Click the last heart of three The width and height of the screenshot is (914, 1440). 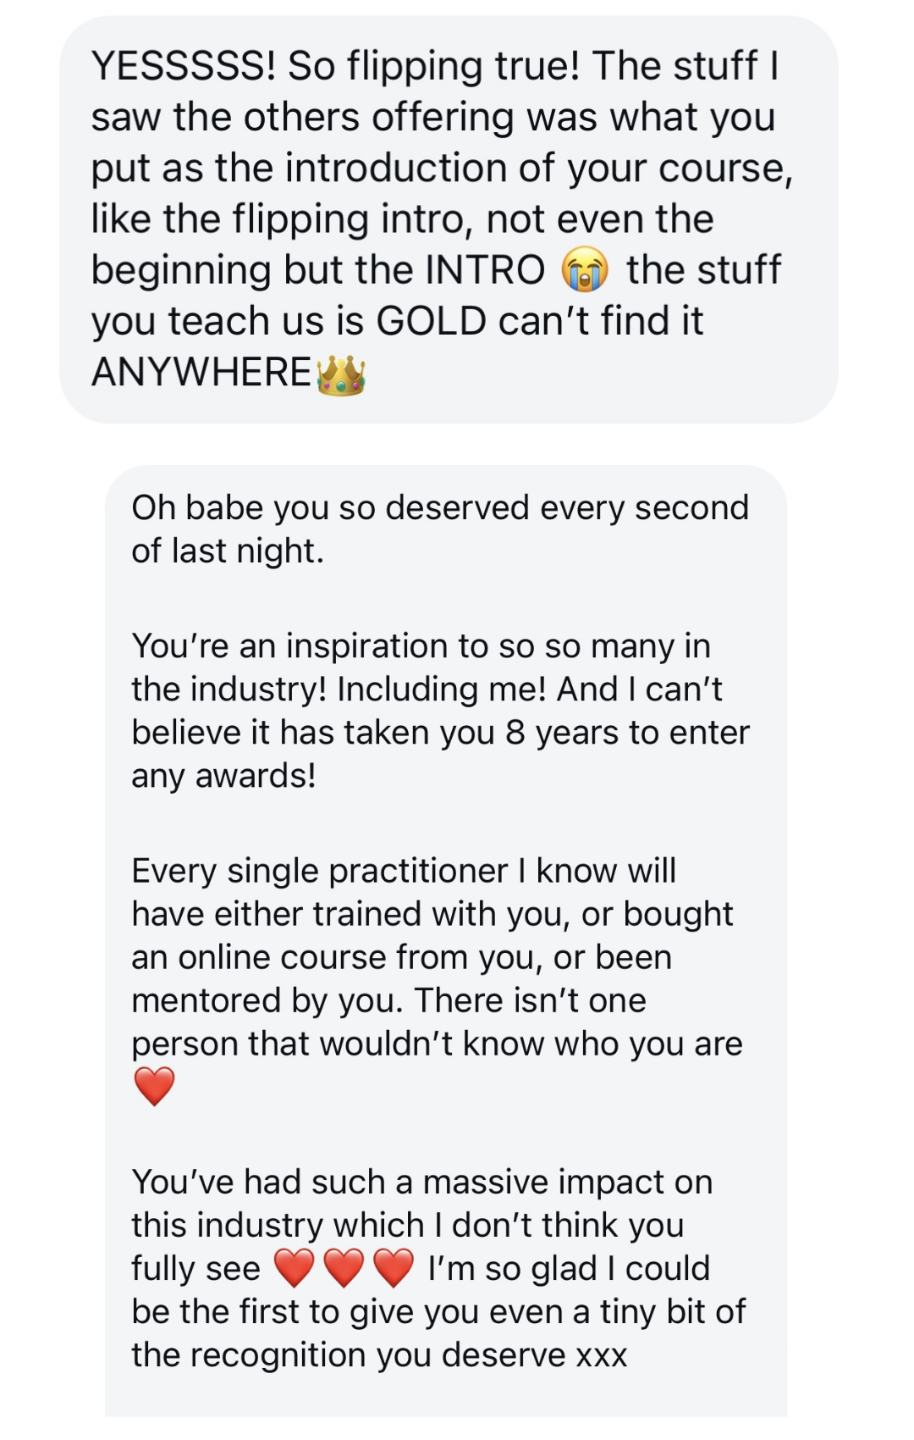tap(393, 1268)
